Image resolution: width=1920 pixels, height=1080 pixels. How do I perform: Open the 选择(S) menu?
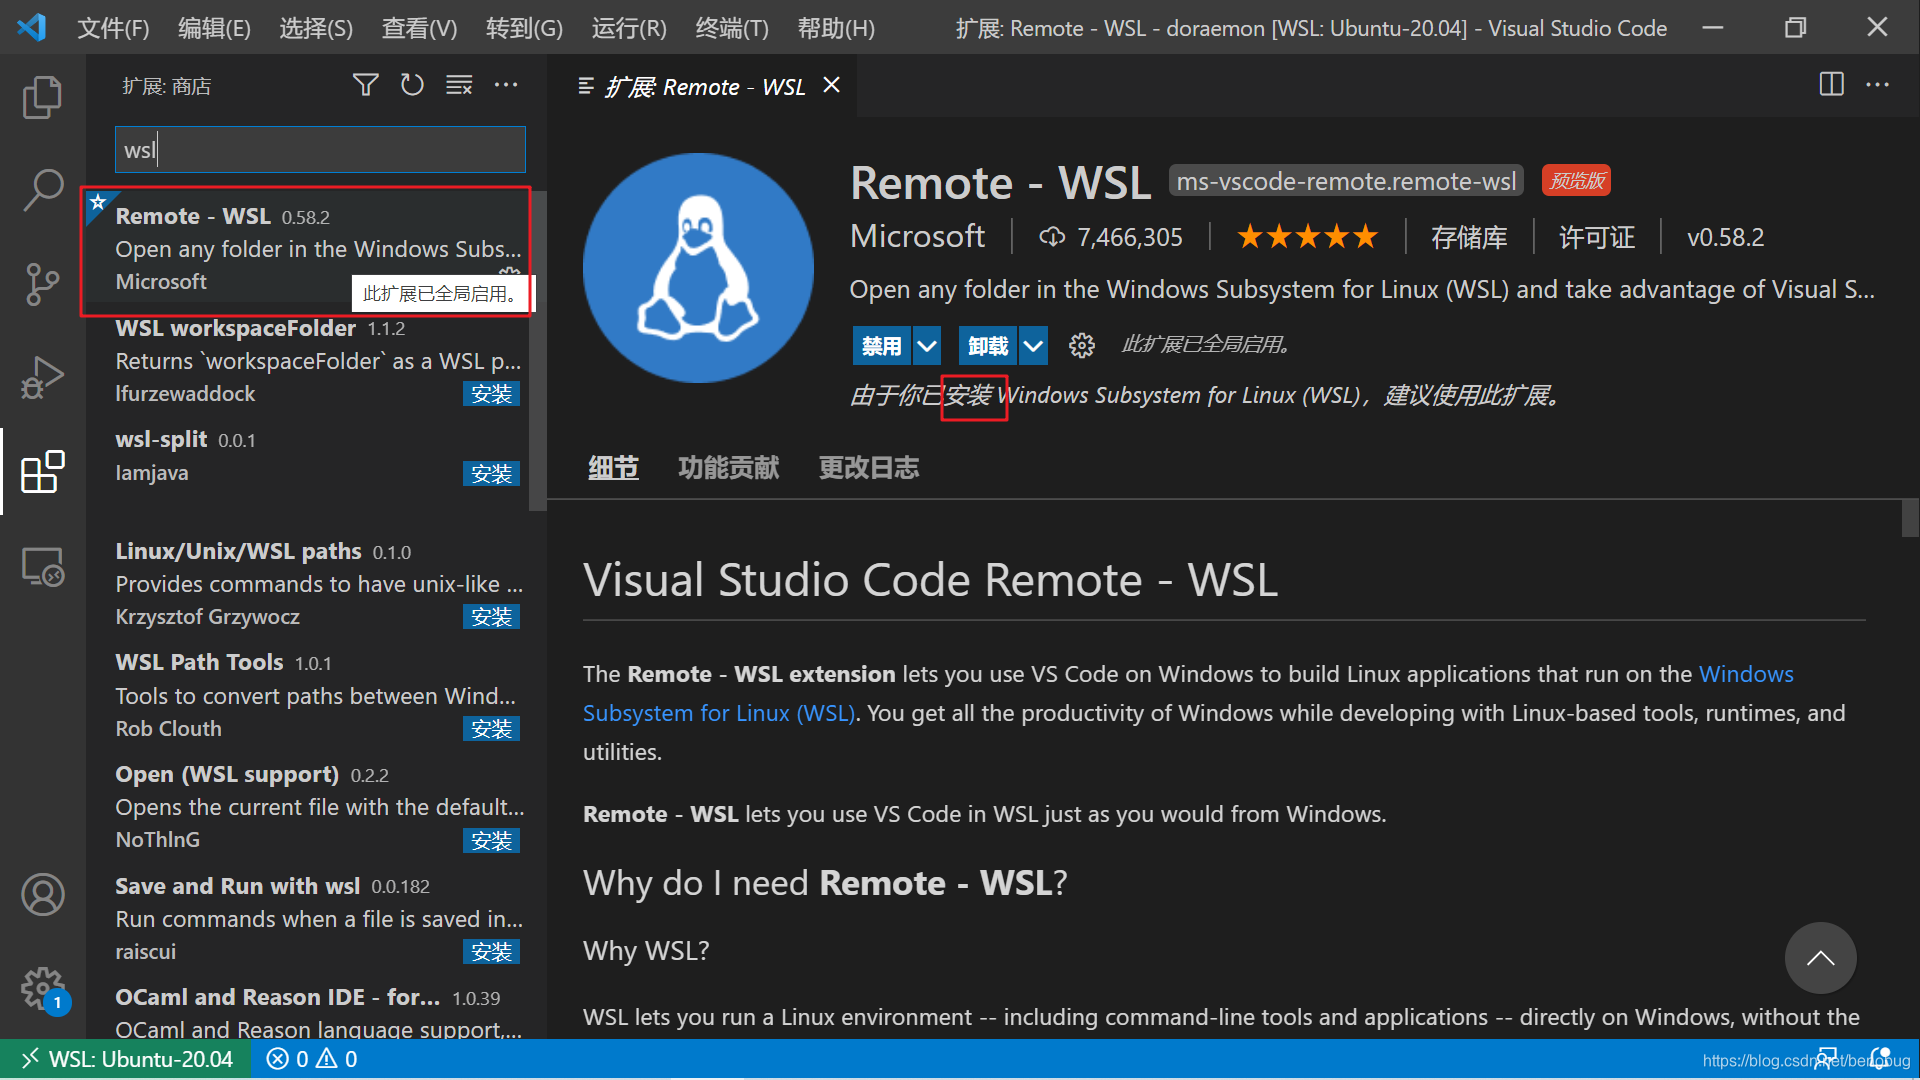coord(316,28)
